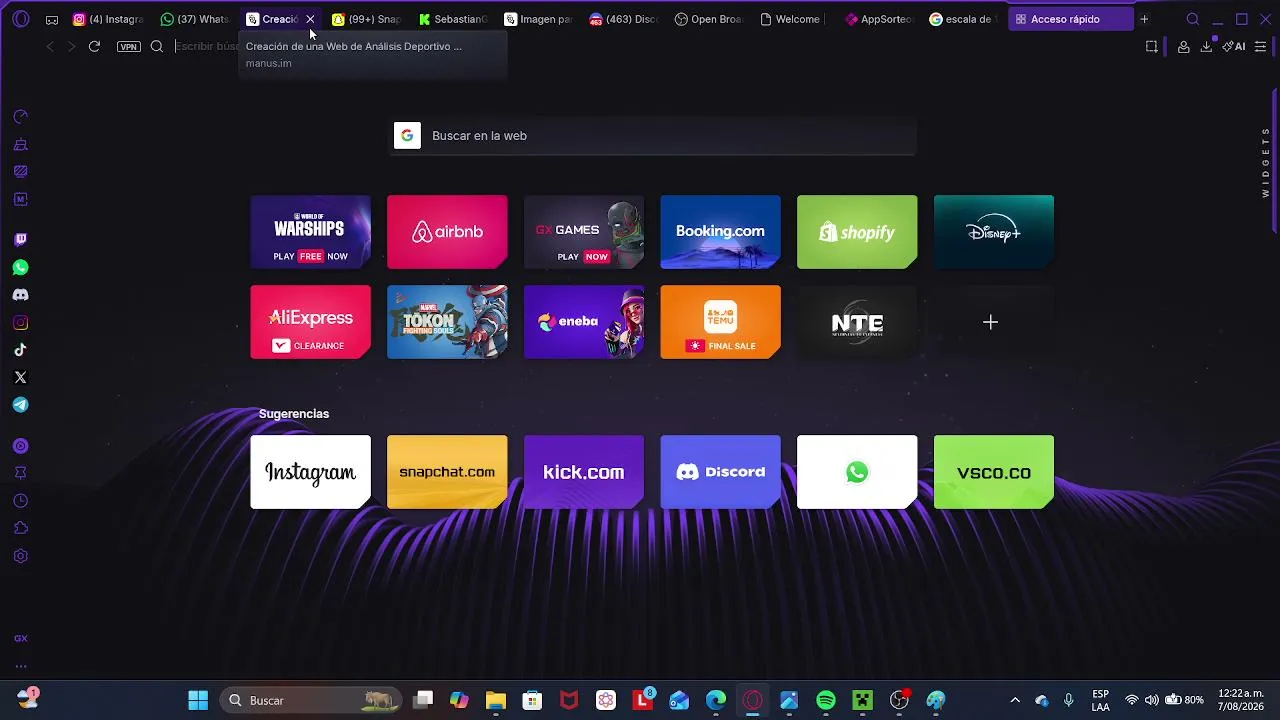Go back using the back arrow
Viewport: 1280px width, 720px height.
[50, 46]
